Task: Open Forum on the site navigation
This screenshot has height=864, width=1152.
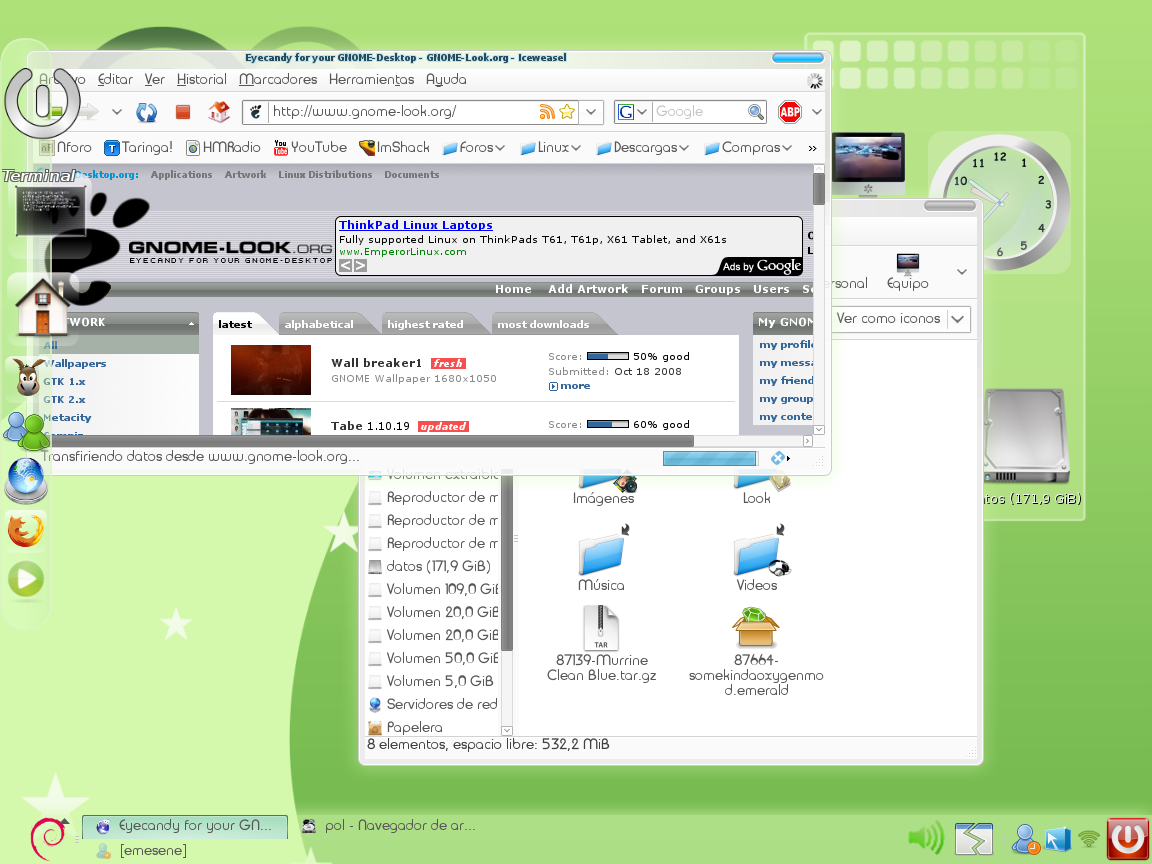Action: [x=661, y=289]
